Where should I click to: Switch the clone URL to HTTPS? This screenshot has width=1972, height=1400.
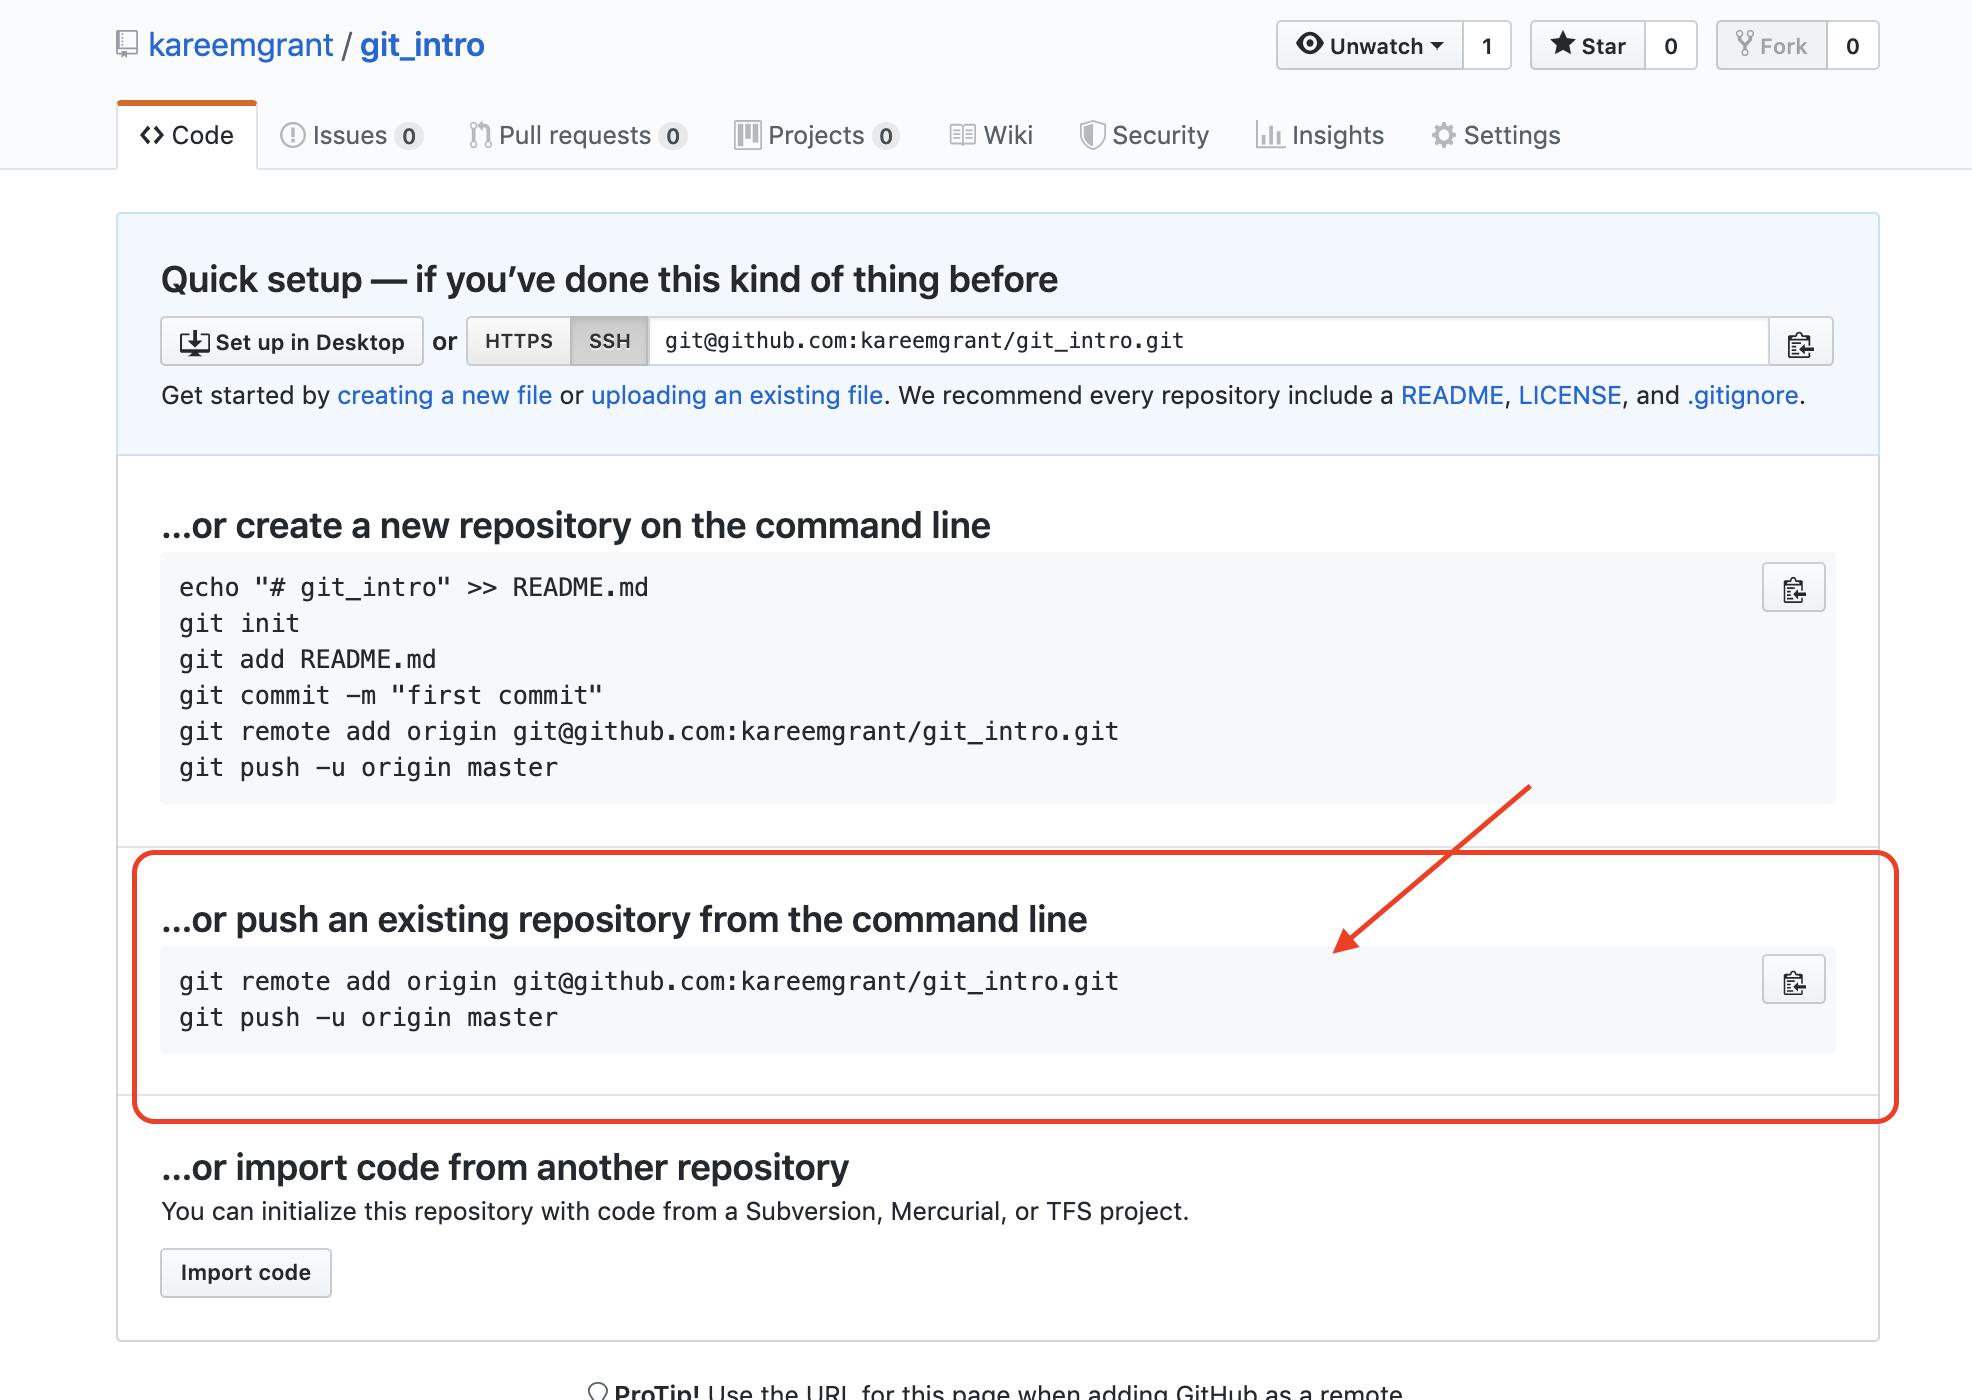click(x=518, y=341)
